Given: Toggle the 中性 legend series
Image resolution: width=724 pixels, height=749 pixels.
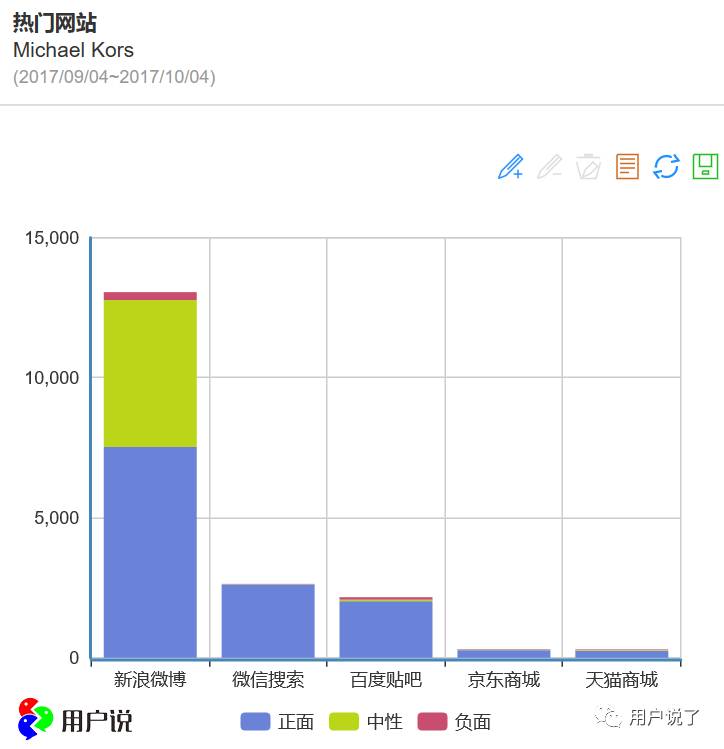Looking at the screenshot, I should point(366,721).
